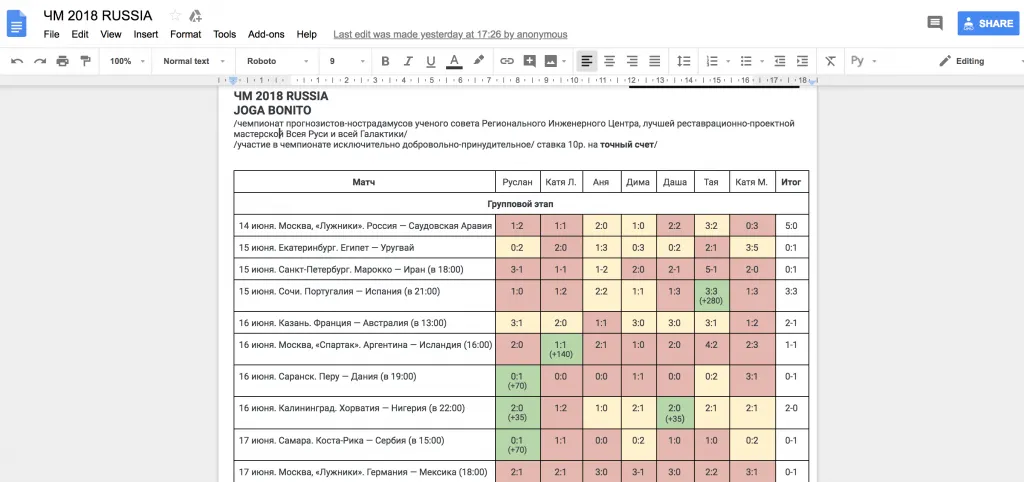Print the document using printer icon

[x=63, y=61]
